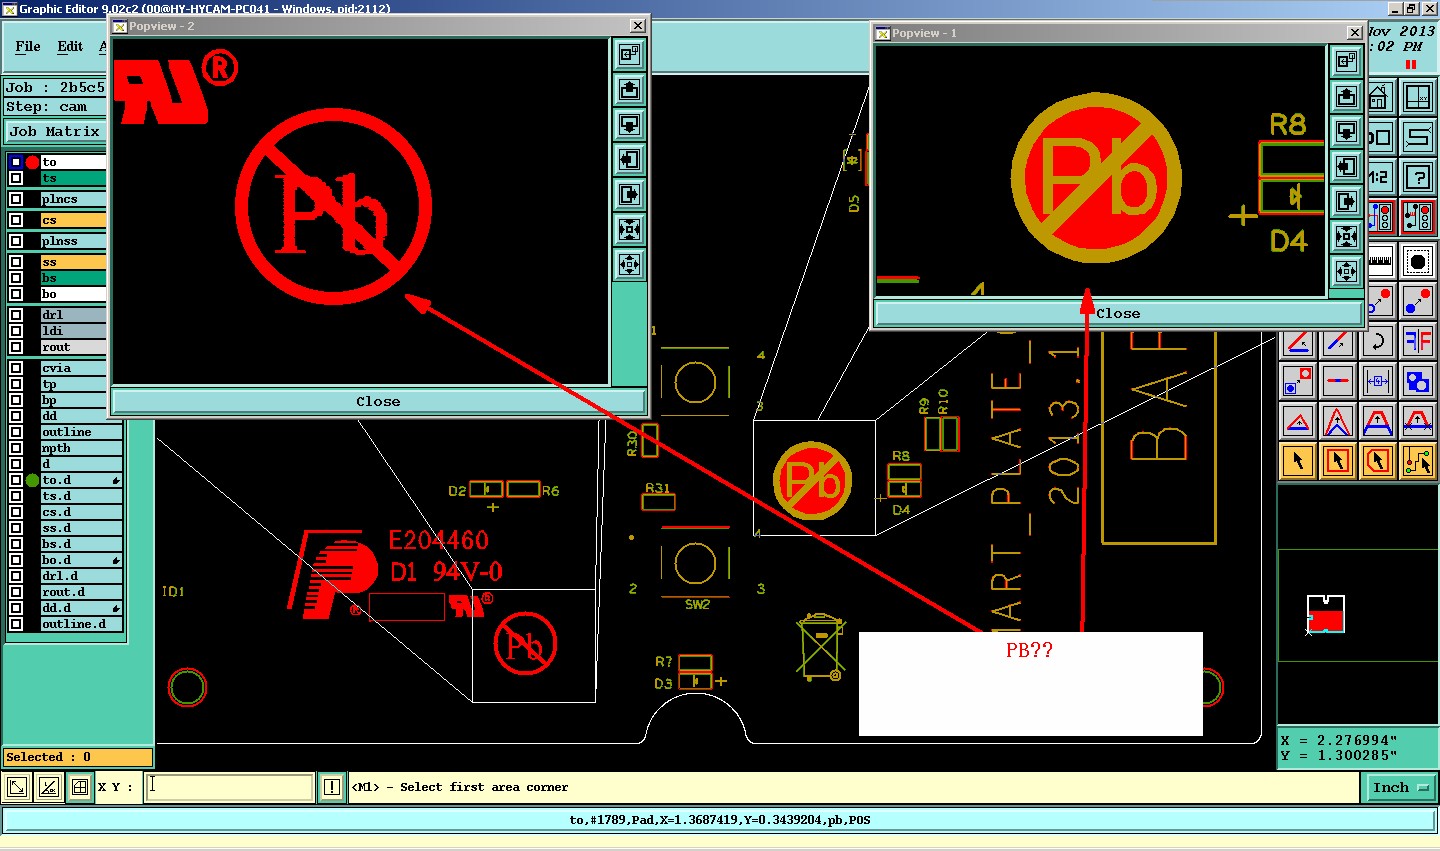Click pan left icon in Popview - 1

pos(1346,167)
